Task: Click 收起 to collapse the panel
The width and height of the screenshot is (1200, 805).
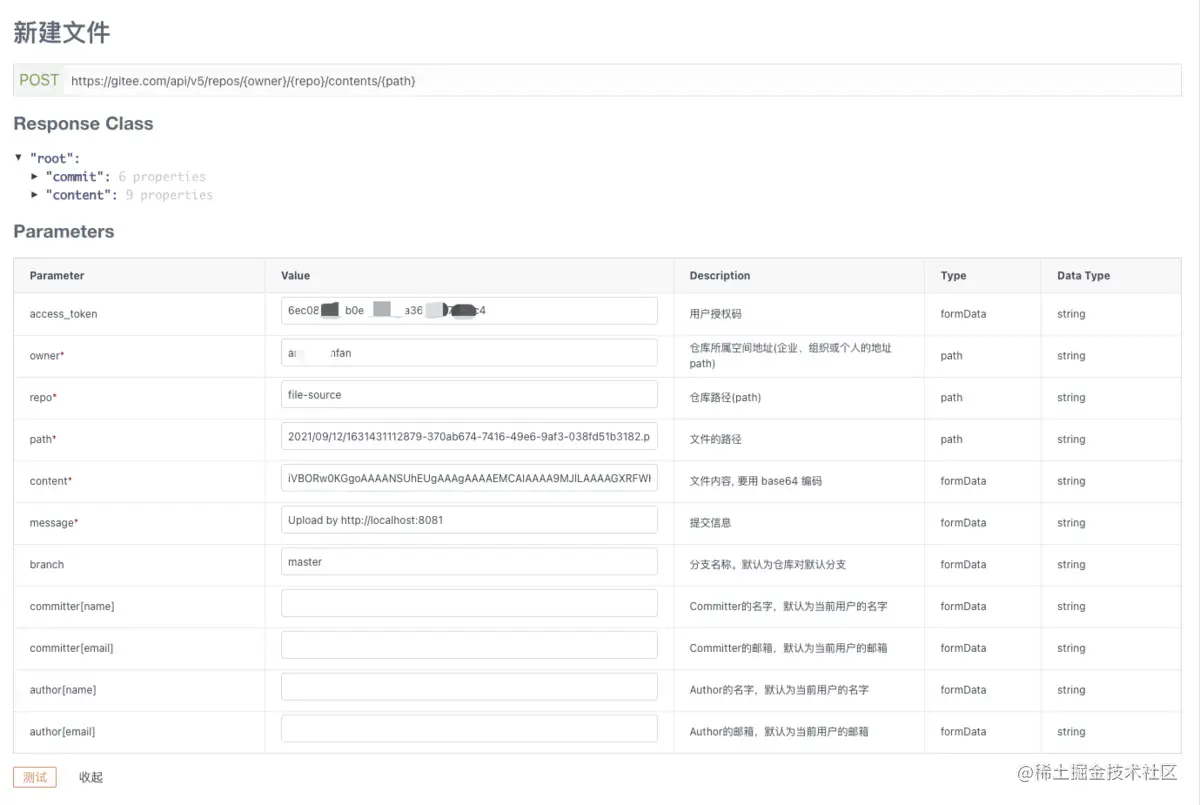Action: click(x=91, y=777)
